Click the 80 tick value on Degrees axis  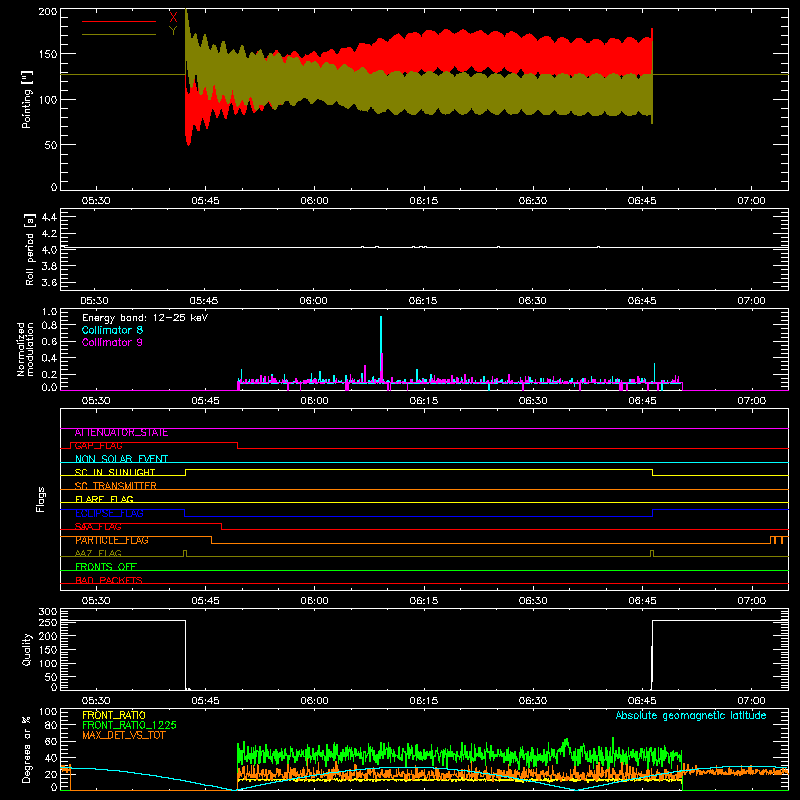pos(52,725)
